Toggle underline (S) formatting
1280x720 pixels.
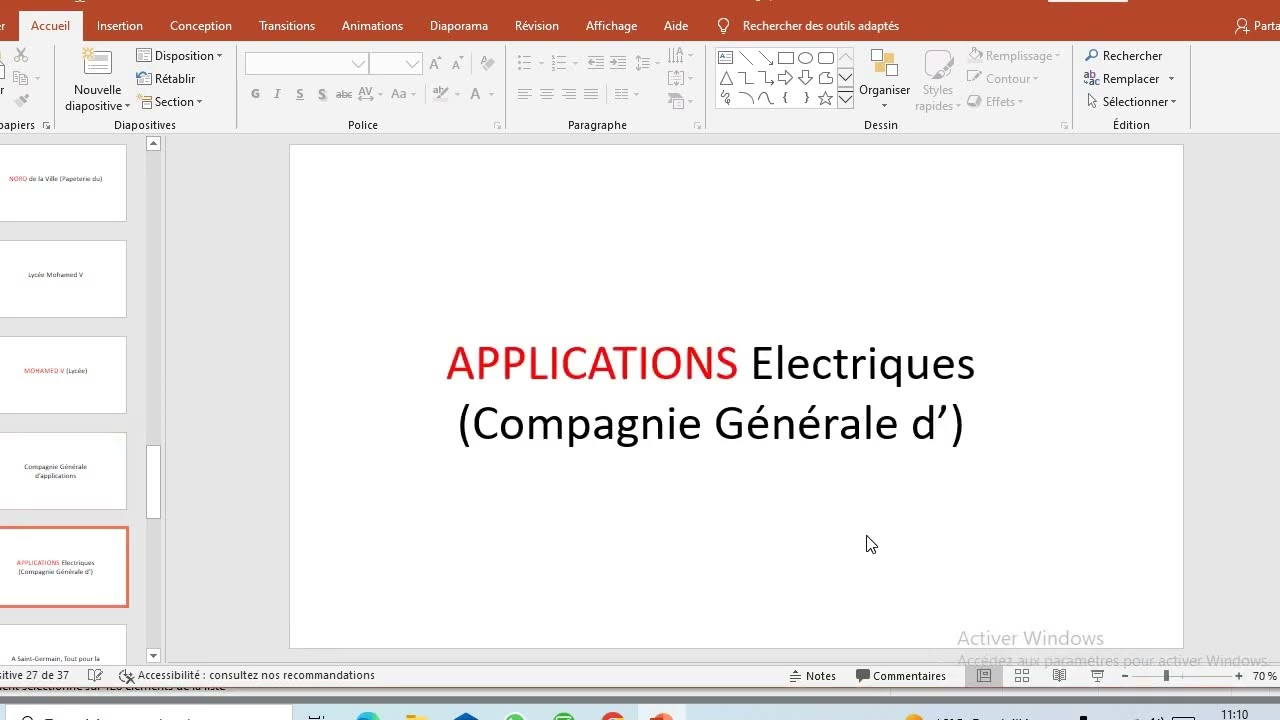pos(300,94)
